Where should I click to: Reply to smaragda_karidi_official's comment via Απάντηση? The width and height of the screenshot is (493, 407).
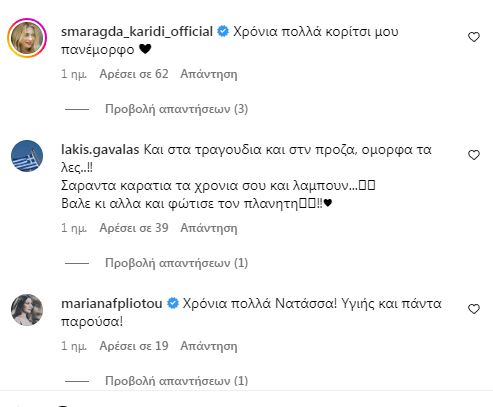point(209,74)
